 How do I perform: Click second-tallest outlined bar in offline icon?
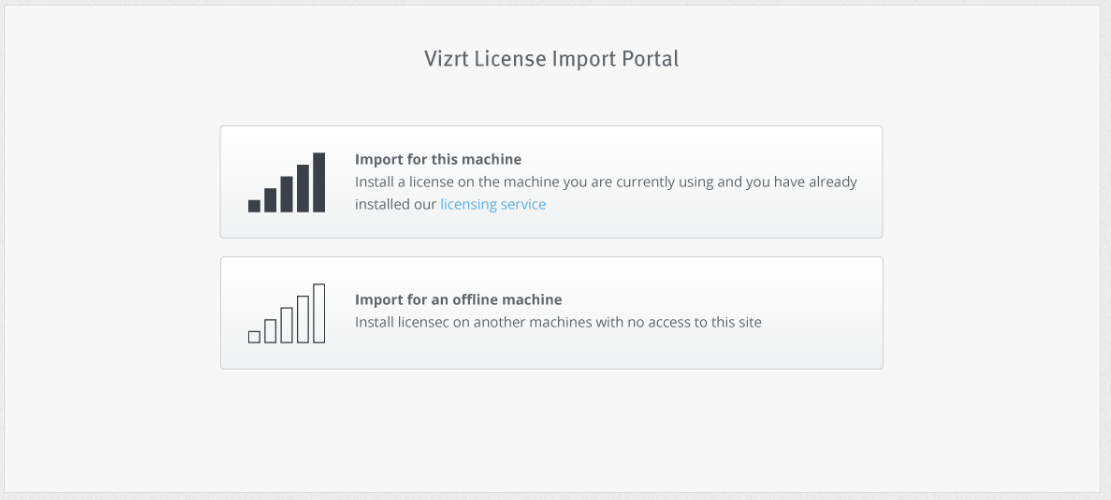(x=303, y=319)
